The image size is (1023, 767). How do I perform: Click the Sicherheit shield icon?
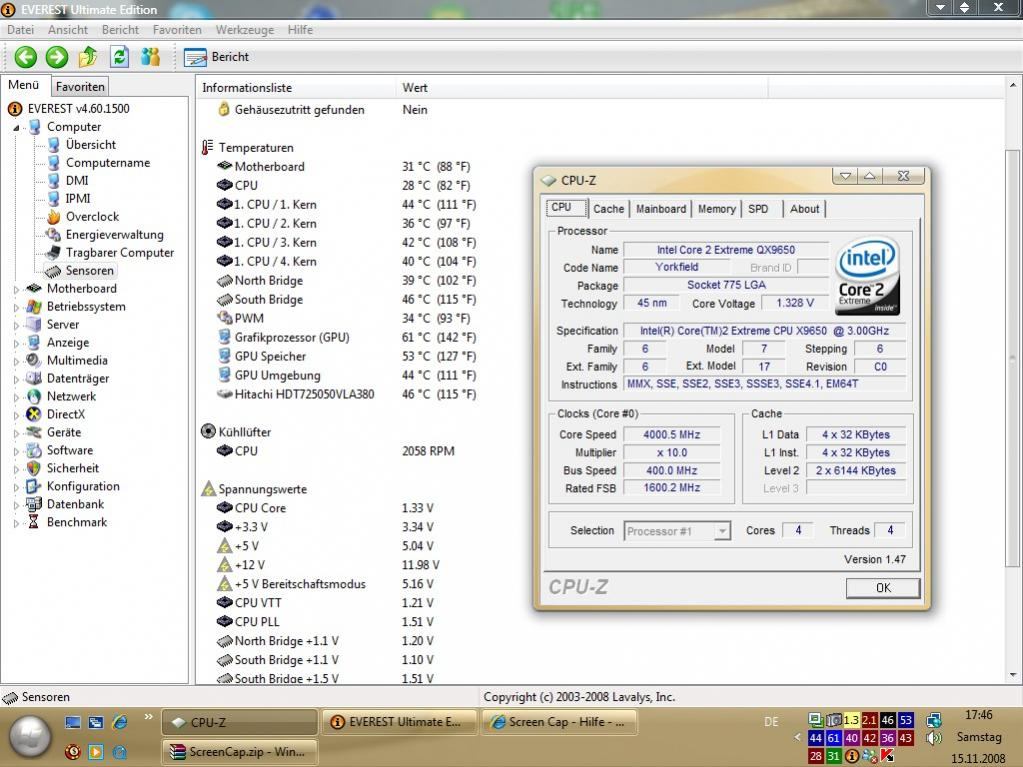click(x=34, y=468)
